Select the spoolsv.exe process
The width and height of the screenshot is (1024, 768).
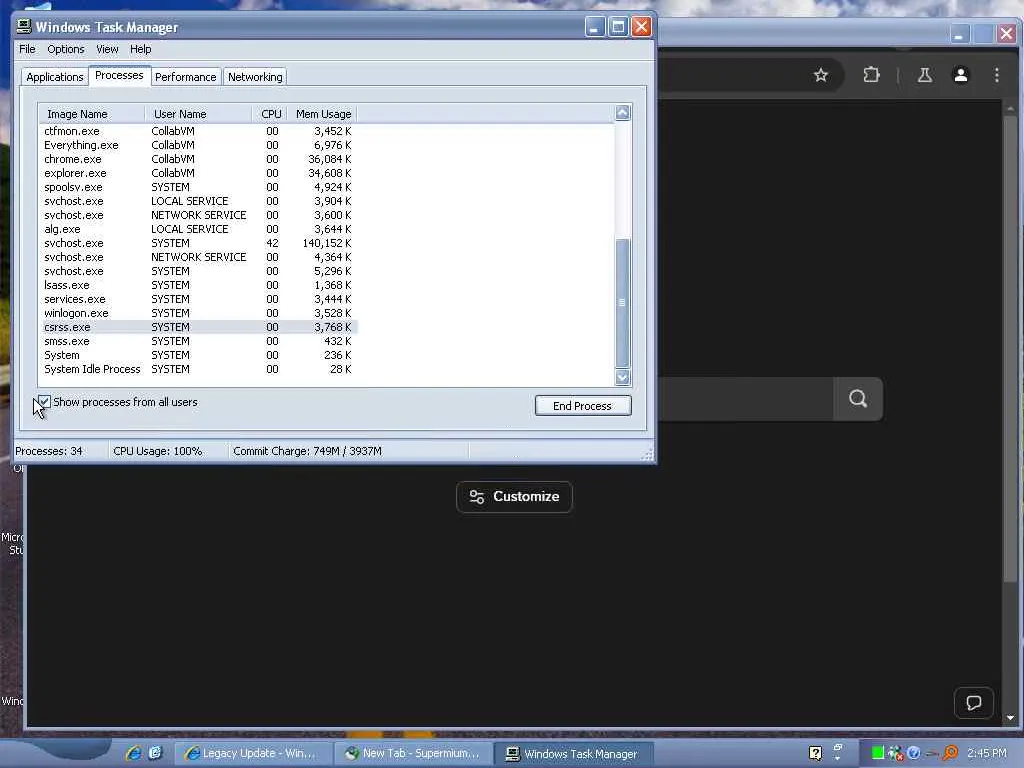pyautogui.click(x=198, y=187)
